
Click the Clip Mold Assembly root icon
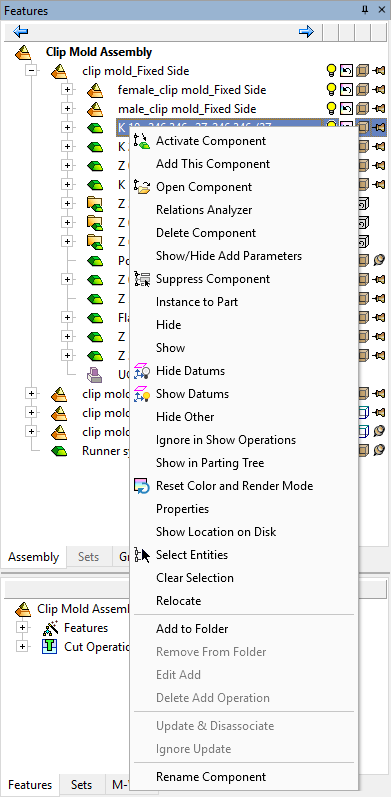tap(24, 52)
